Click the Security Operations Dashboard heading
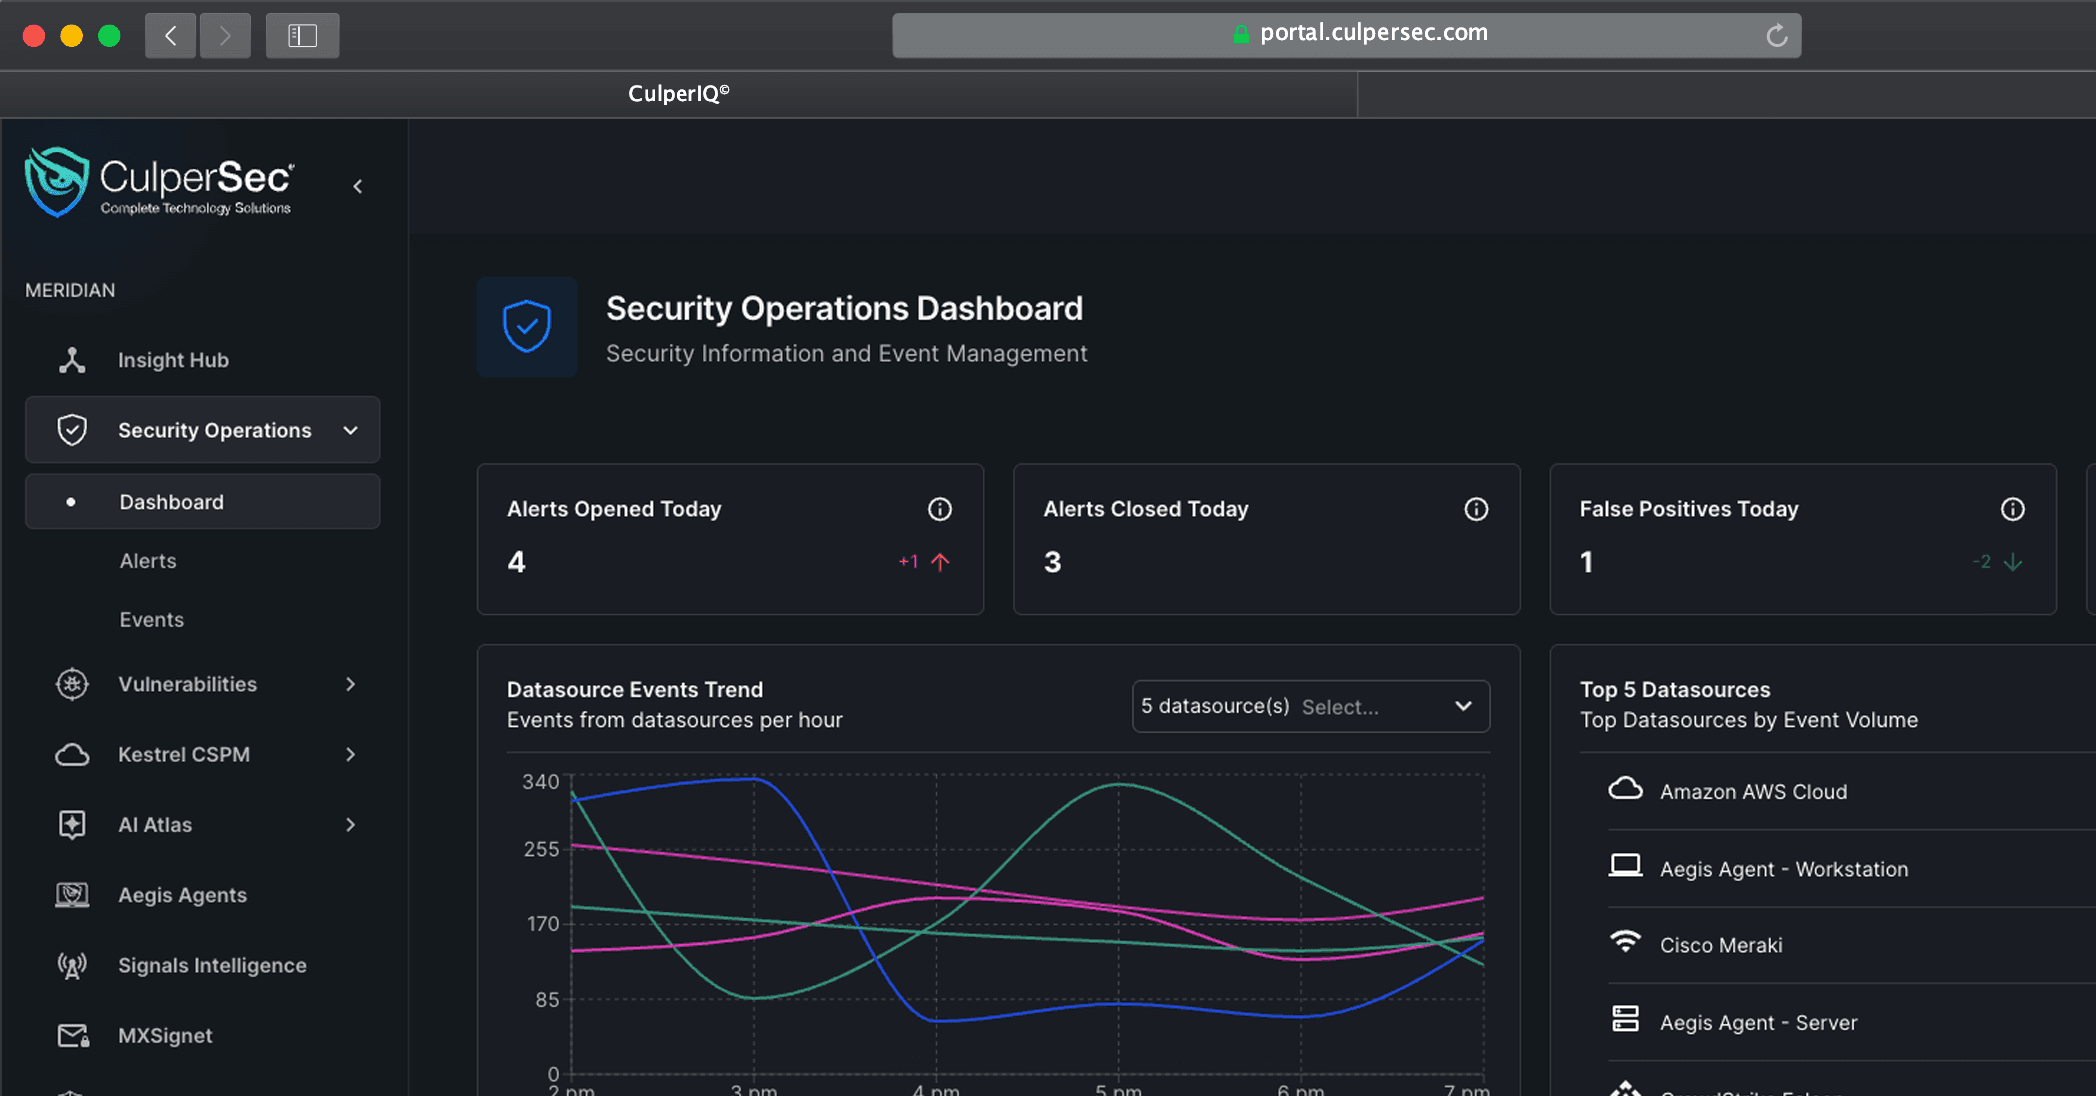 pos(844,309)
